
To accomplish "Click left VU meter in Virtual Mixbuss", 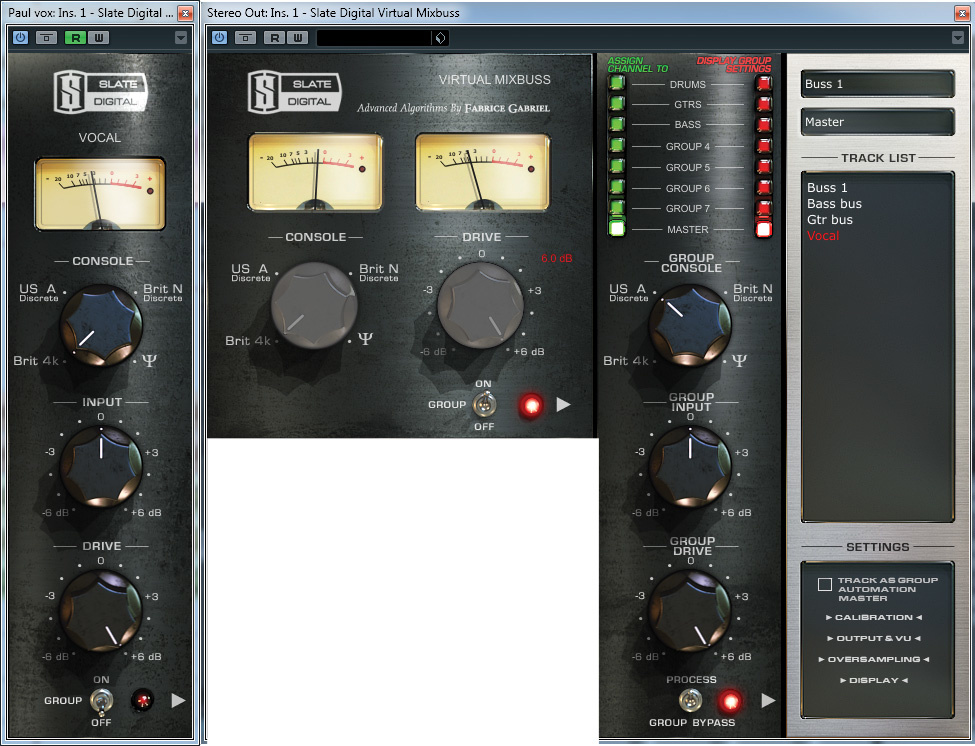I will pyautogui.click(x=315, y=172).
